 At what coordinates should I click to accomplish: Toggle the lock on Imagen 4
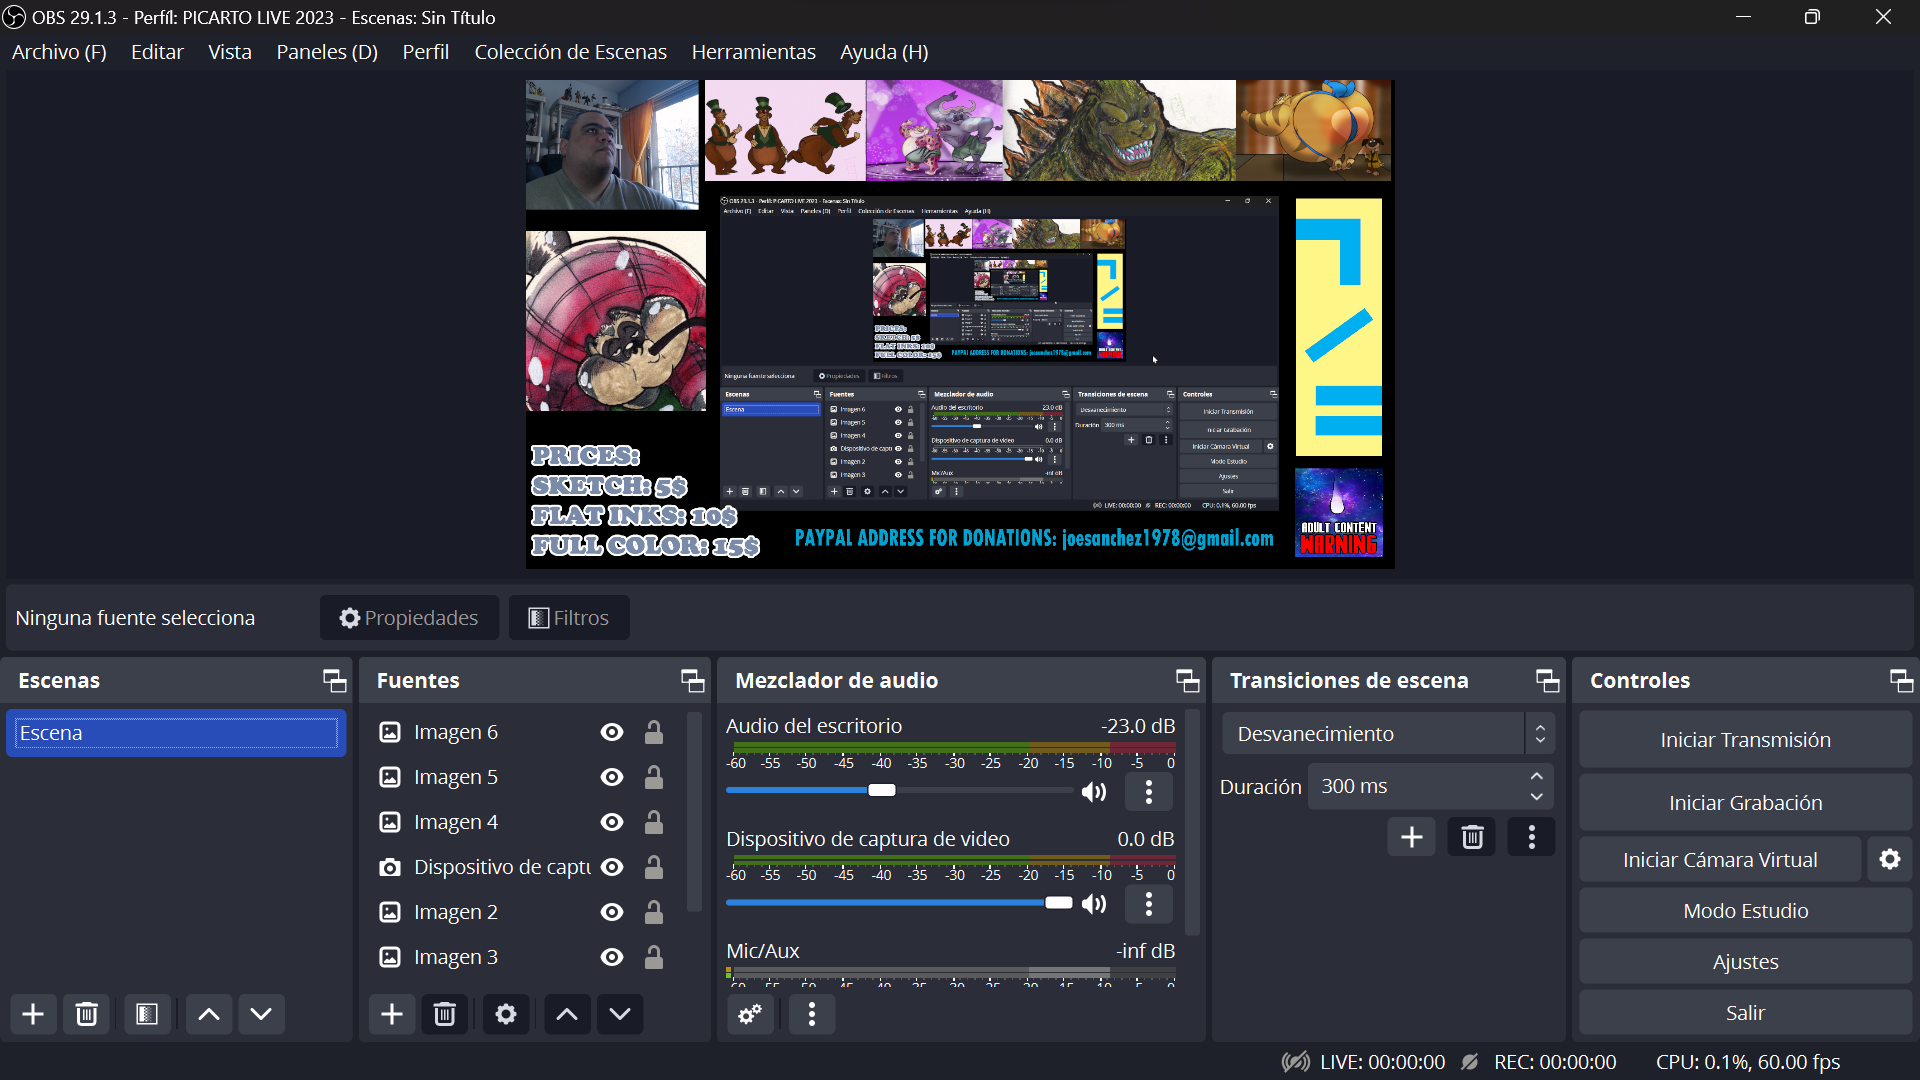654,822
